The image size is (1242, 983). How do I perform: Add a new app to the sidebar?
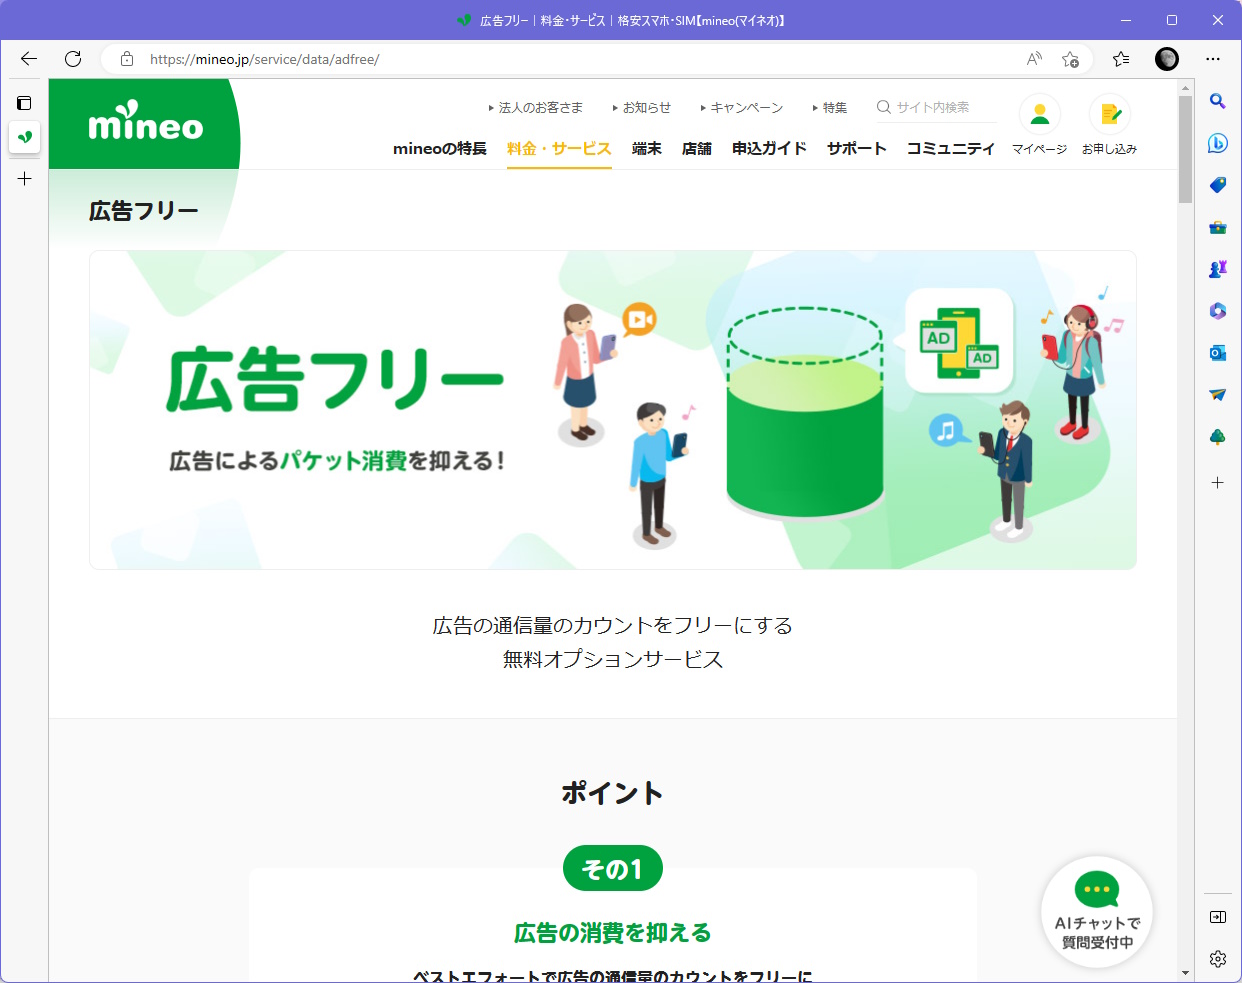tap(1218, 483)
